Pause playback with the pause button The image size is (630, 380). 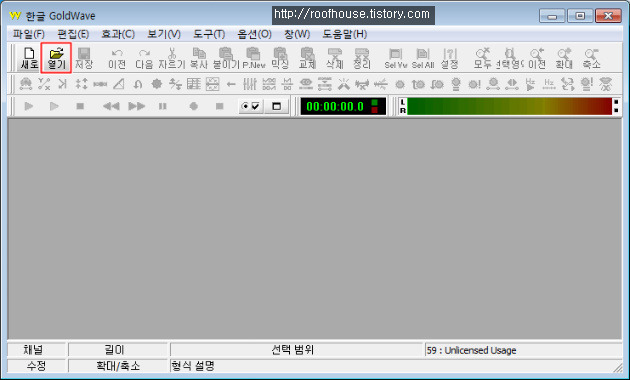click(162, 106)
